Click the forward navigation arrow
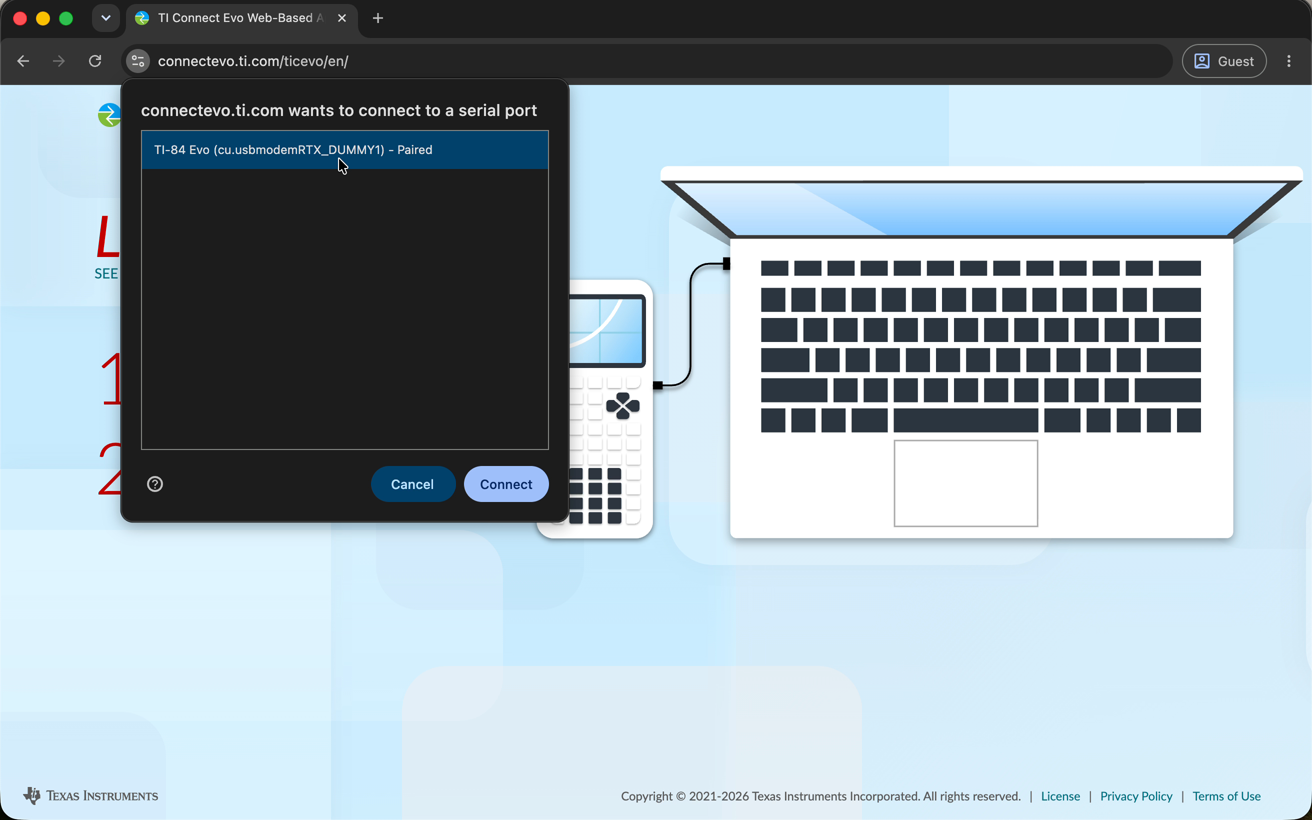 point(59,61)
